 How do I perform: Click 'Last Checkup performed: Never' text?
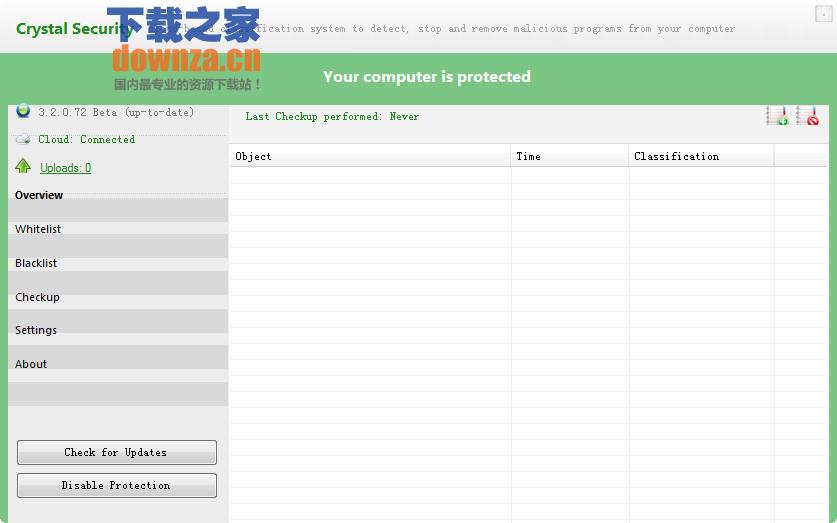pyautogui.click(x=332, y=116)
